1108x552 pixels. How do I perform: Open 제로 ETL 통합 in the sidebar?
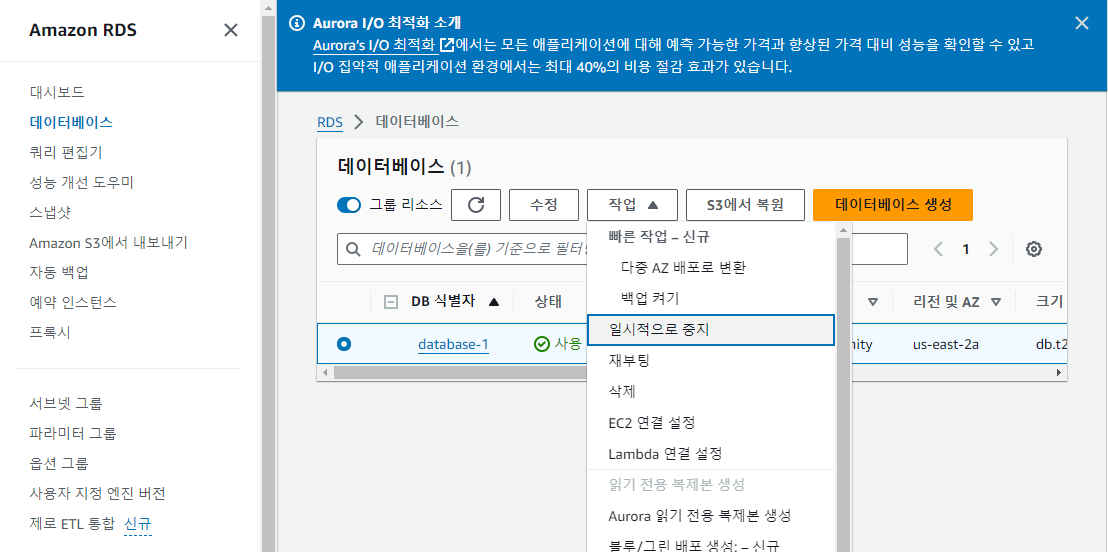pyautogui.click(x=71, y=524)
